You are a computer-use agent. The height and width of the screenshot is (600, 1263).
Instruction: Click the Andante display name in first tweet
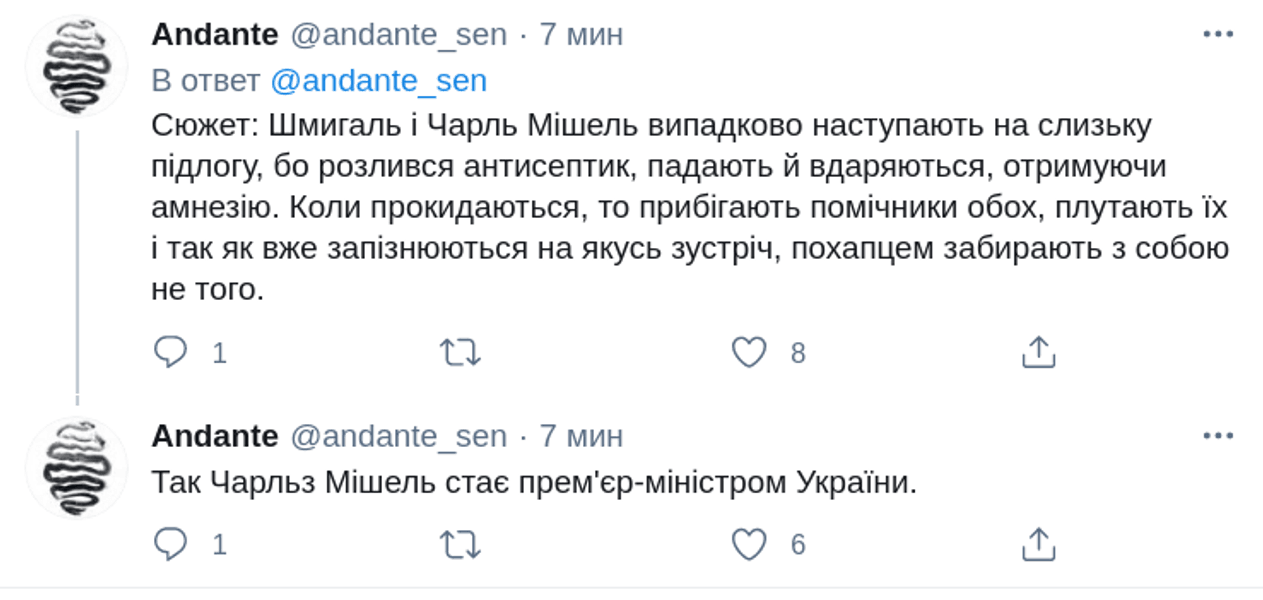click(214, 34)
